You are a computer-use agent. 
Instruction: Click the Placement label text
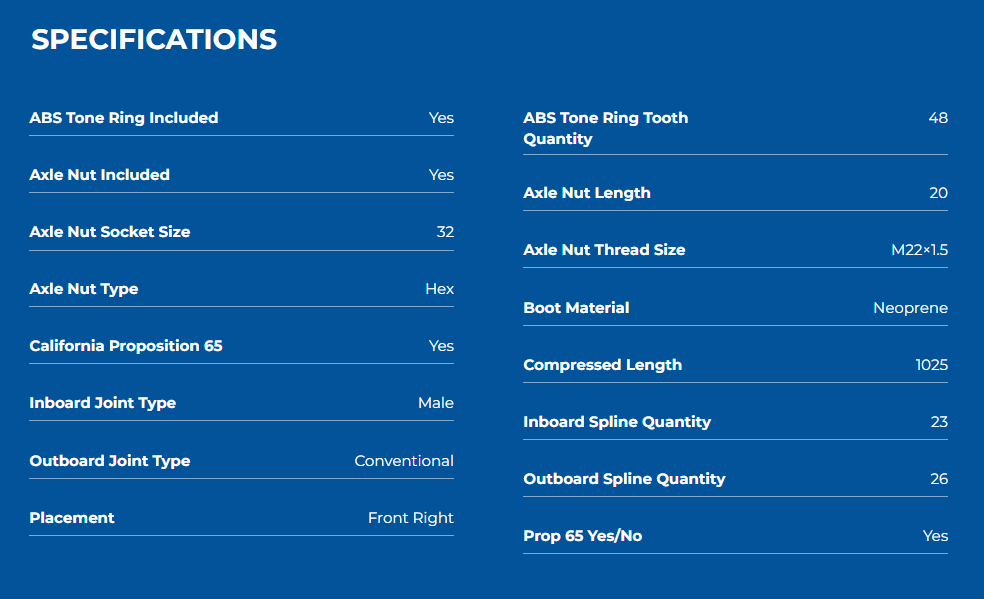pos(72,518)
